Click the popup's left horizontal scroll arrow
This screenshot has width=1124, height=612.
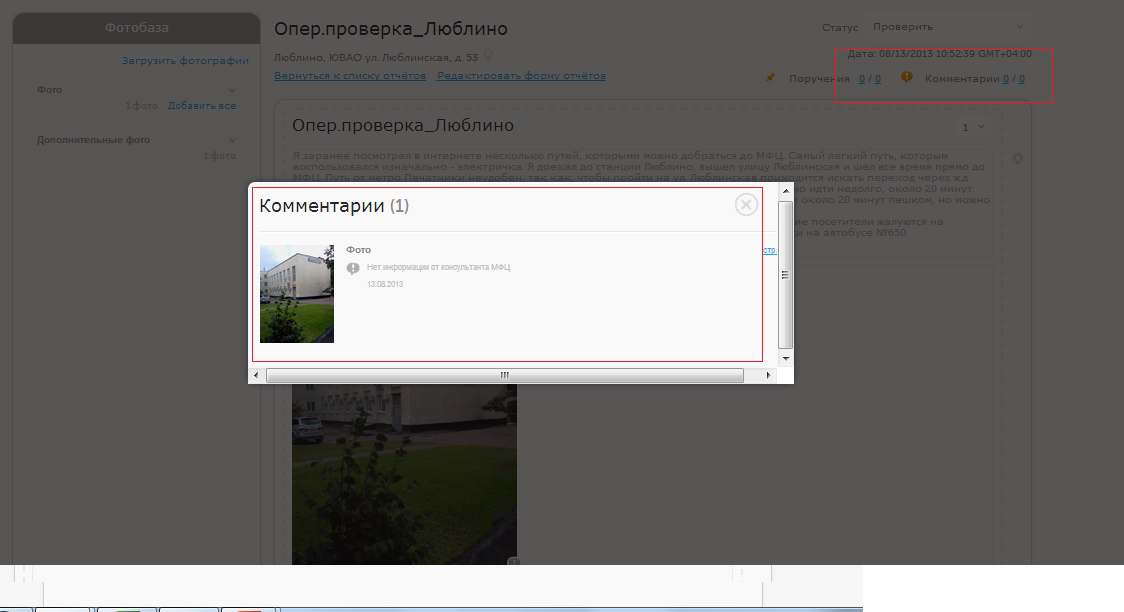coord(257,375)
